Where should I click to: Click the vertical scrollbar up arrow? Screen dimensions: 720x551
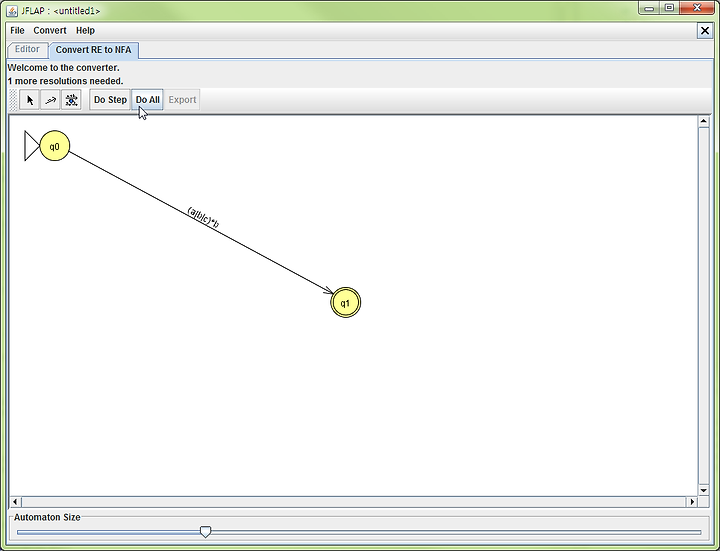(703, 121)
